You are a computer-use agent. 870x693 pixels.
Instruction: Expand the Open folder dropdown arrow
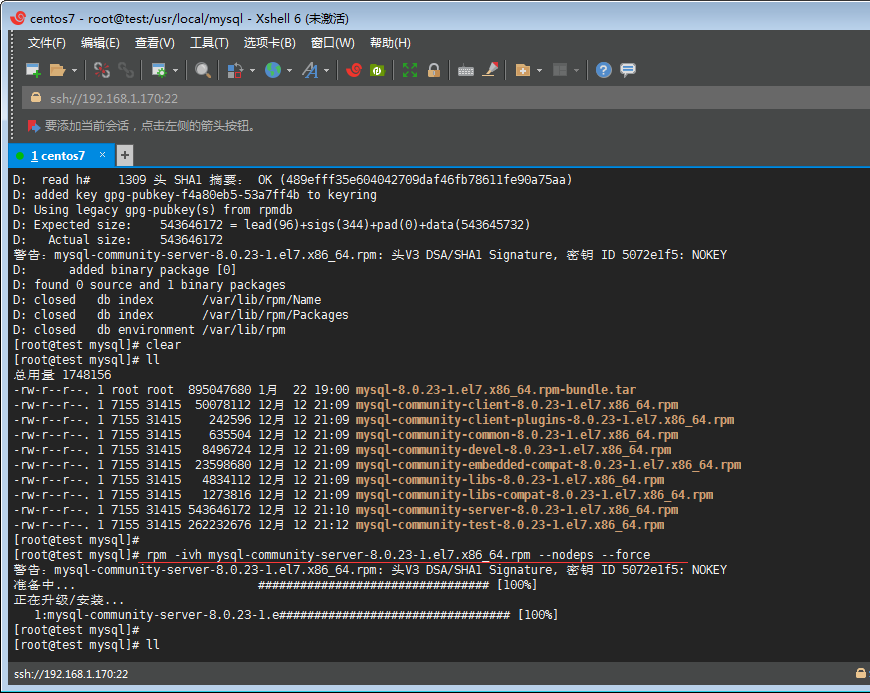point(74,70)
